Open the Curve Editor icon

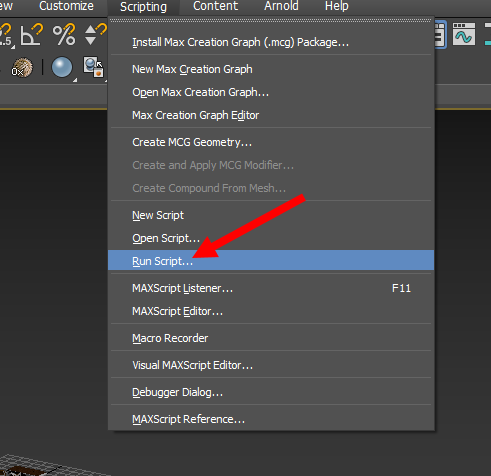(464, 34)
